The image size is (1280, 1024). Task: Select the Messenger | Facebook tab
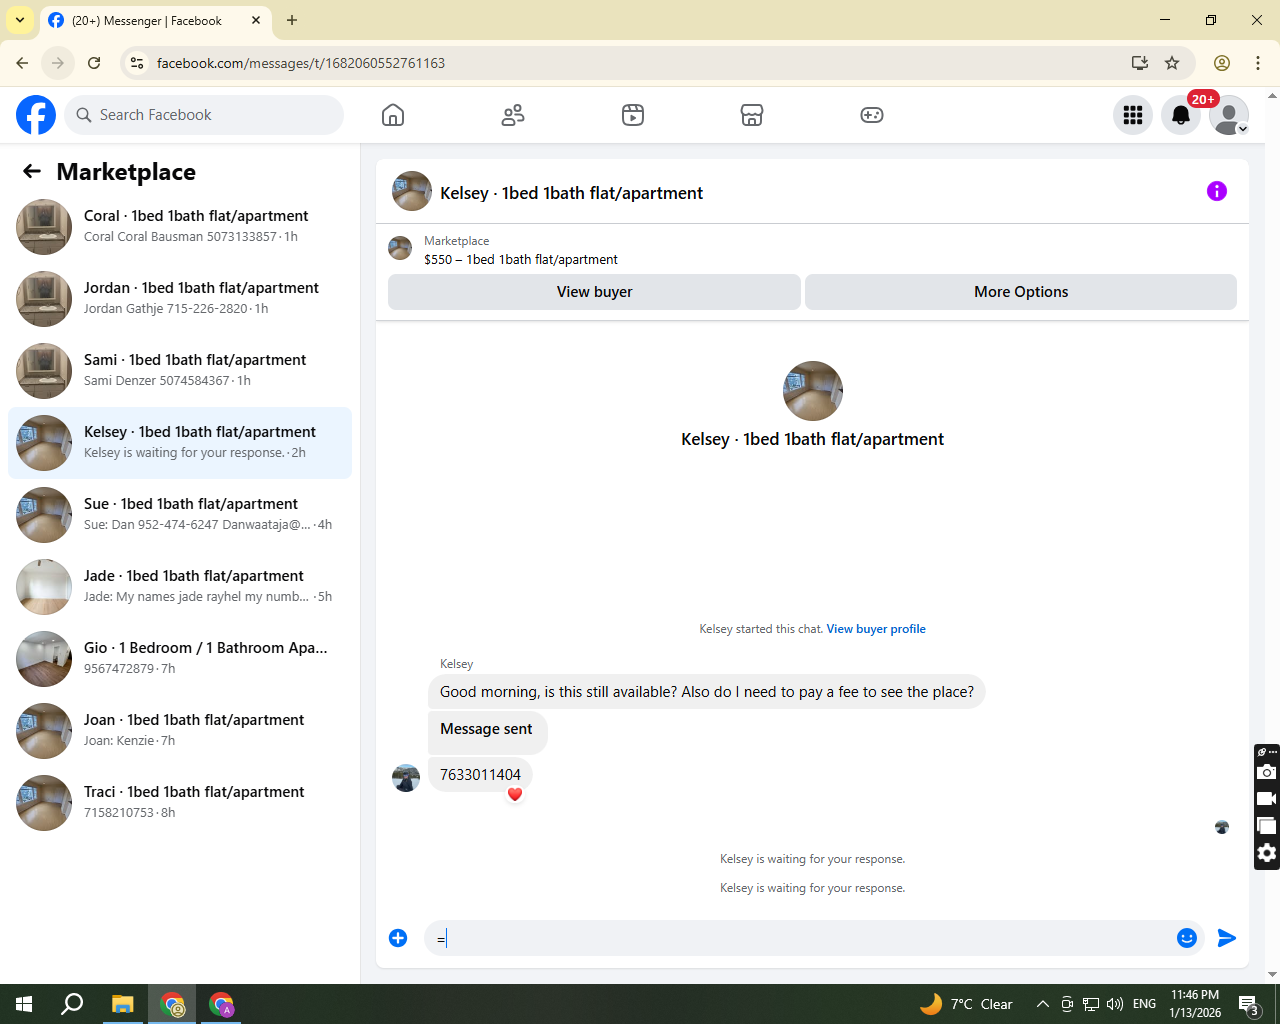(x=155, y=20)
